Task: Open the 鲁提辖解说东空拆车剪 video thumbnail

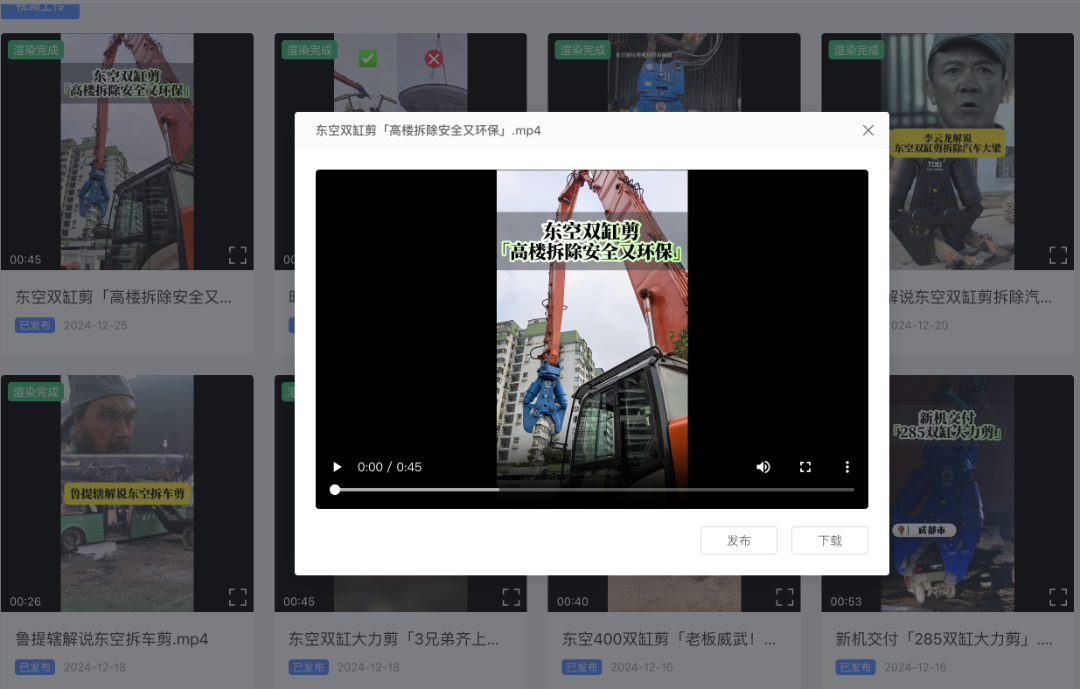Action: click(127, 492)
